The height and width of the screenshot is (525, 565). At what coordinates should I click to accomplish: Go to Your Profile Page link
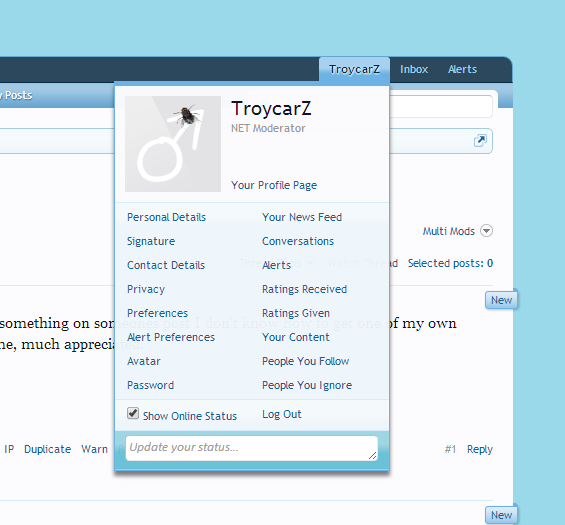tap(274, 185)
